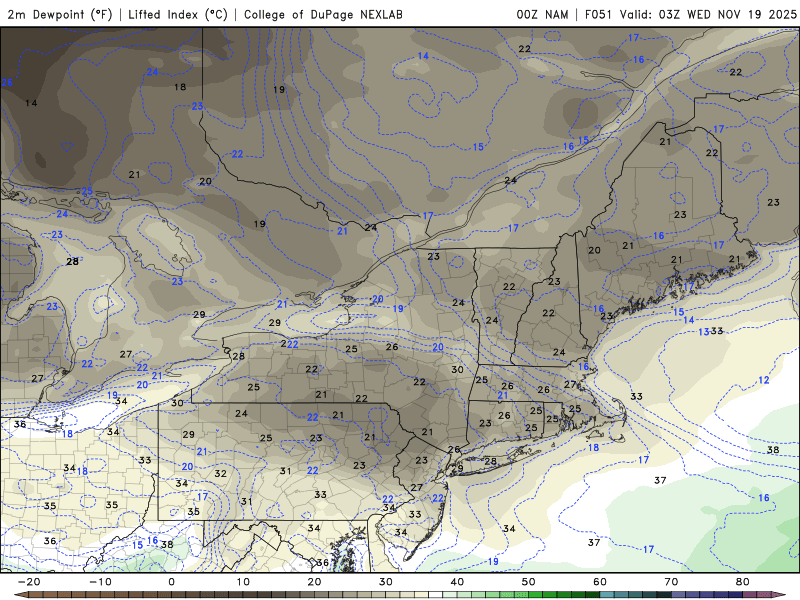Viewport: 800px width, 600px height.
Task: Click the -20 tick label on colorbar
Action: coord(29,582)
